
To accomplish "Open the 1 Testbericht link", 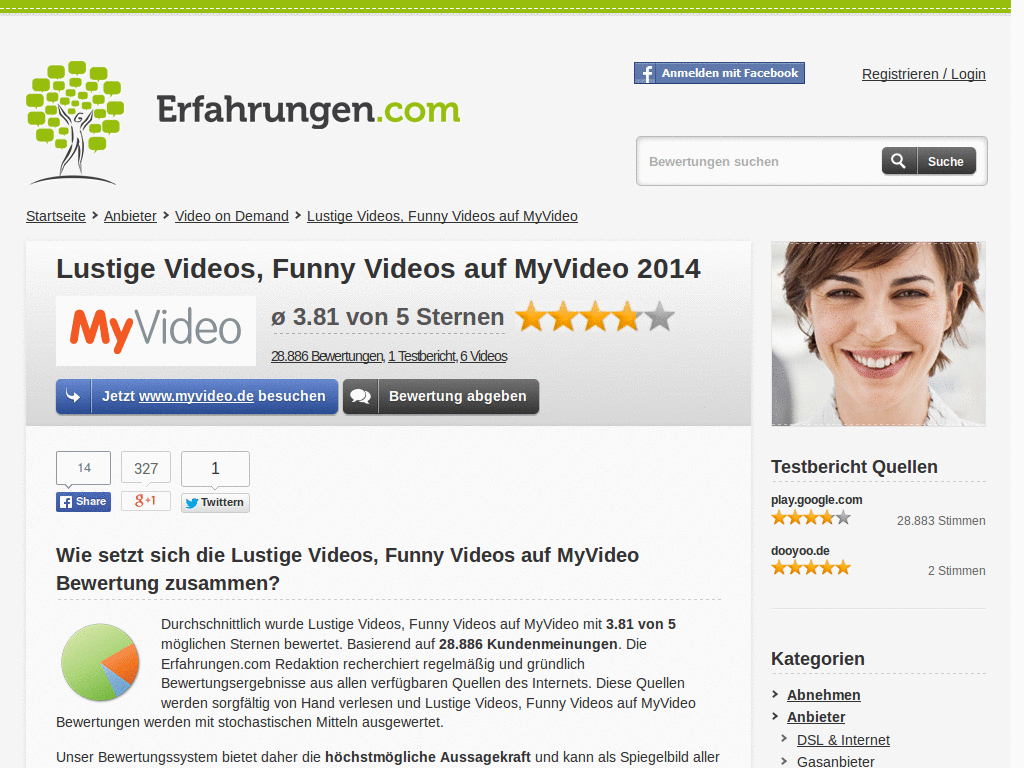I will 422,357.
